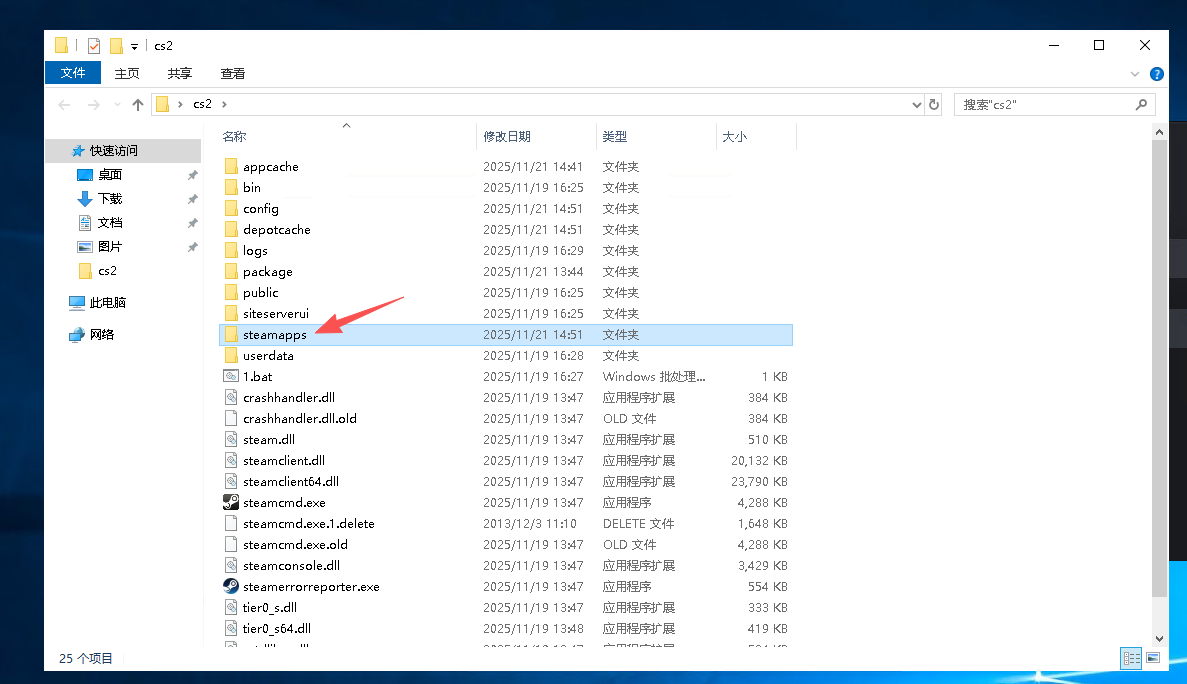Switch to details view in status bar
The width and height of the screenshot is (1187, 684).
click(x=1131, y=658)
